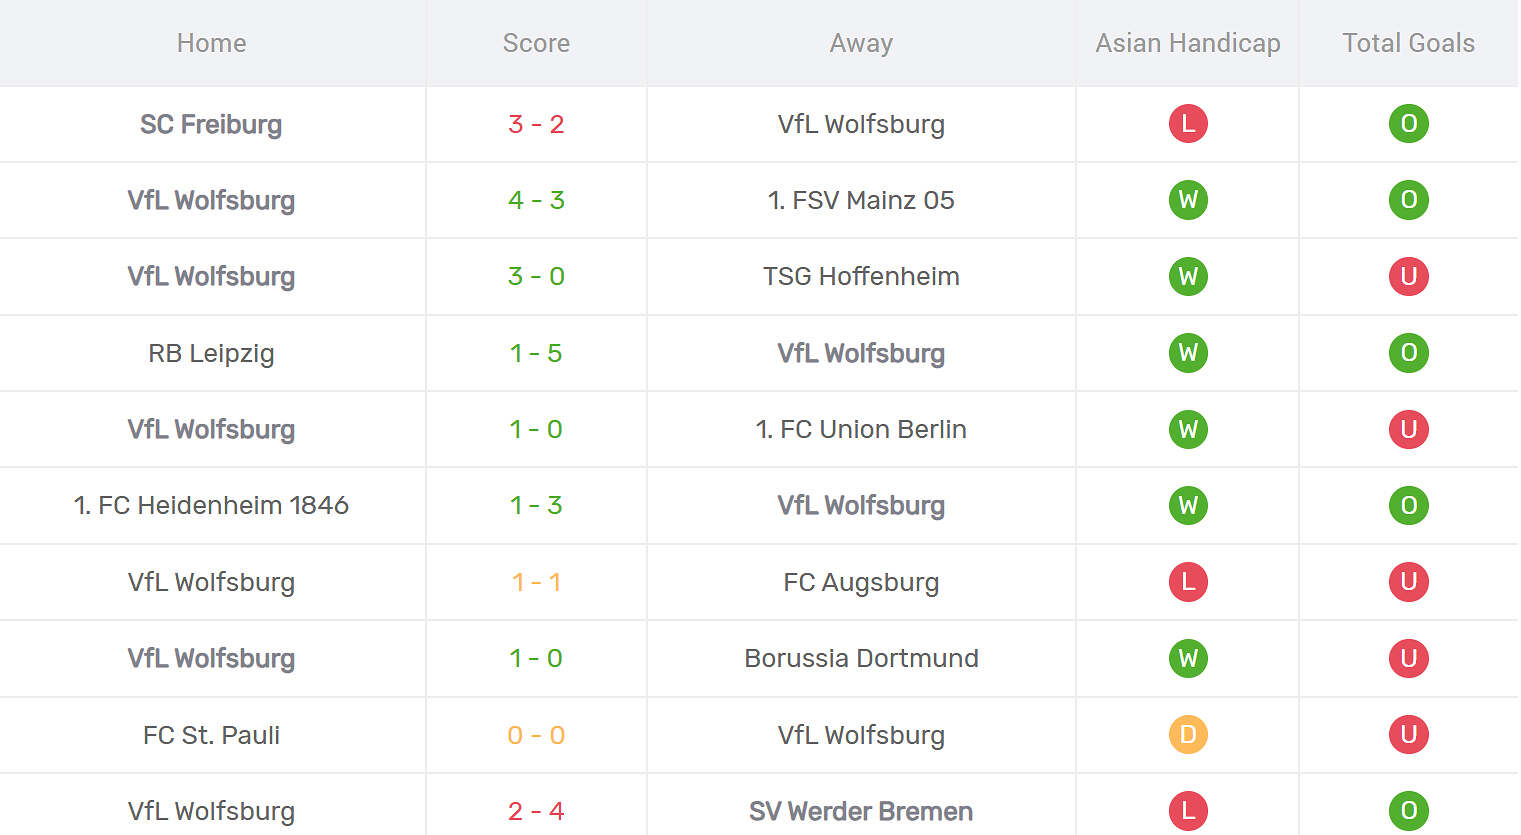Open the 1 - 5 score at RB Leipzig
The height and width of the screenshot is (835, 1521).
(536, 353)
